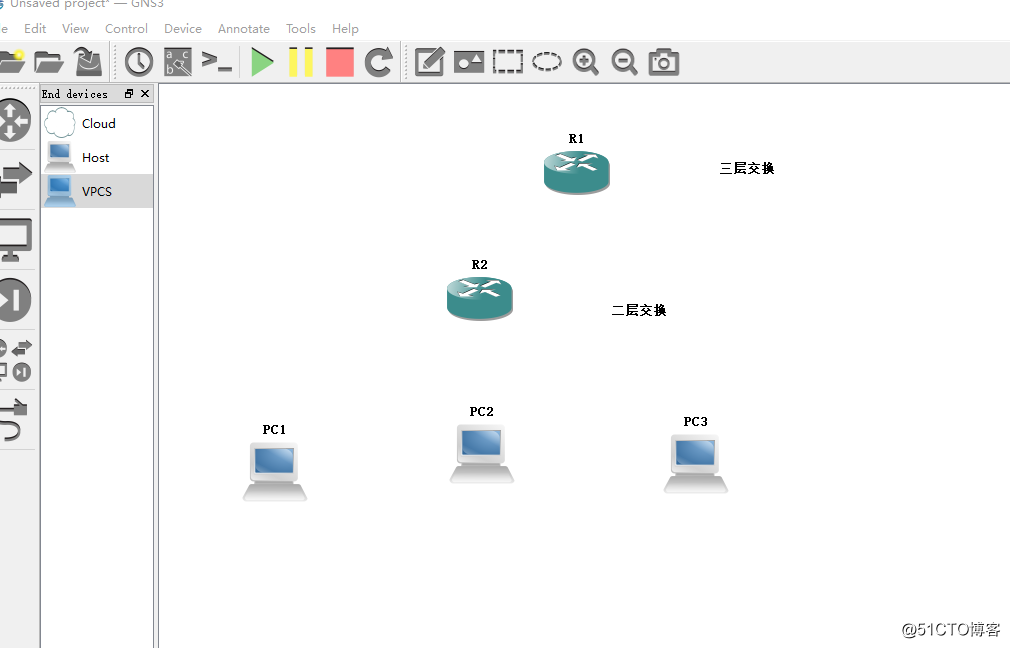
Task: Open the Tools menu
Action: pyautogui.click(x=301, y=29)
